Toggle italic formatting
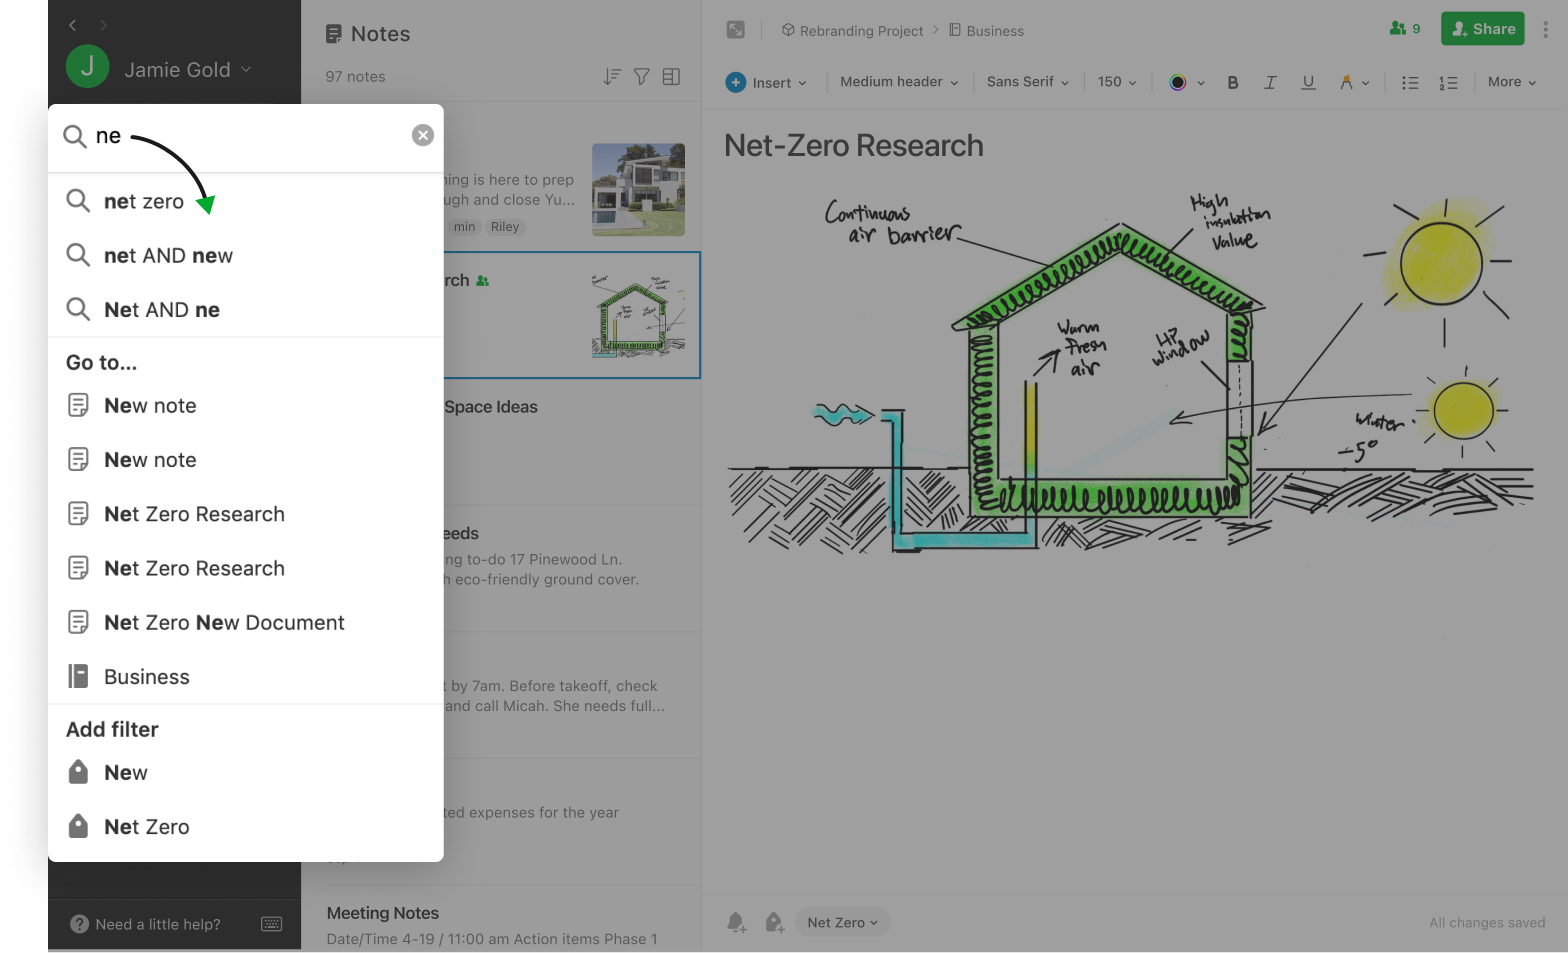The height and width of the screenshot is (953, 1568). (x=1270, y=82)
